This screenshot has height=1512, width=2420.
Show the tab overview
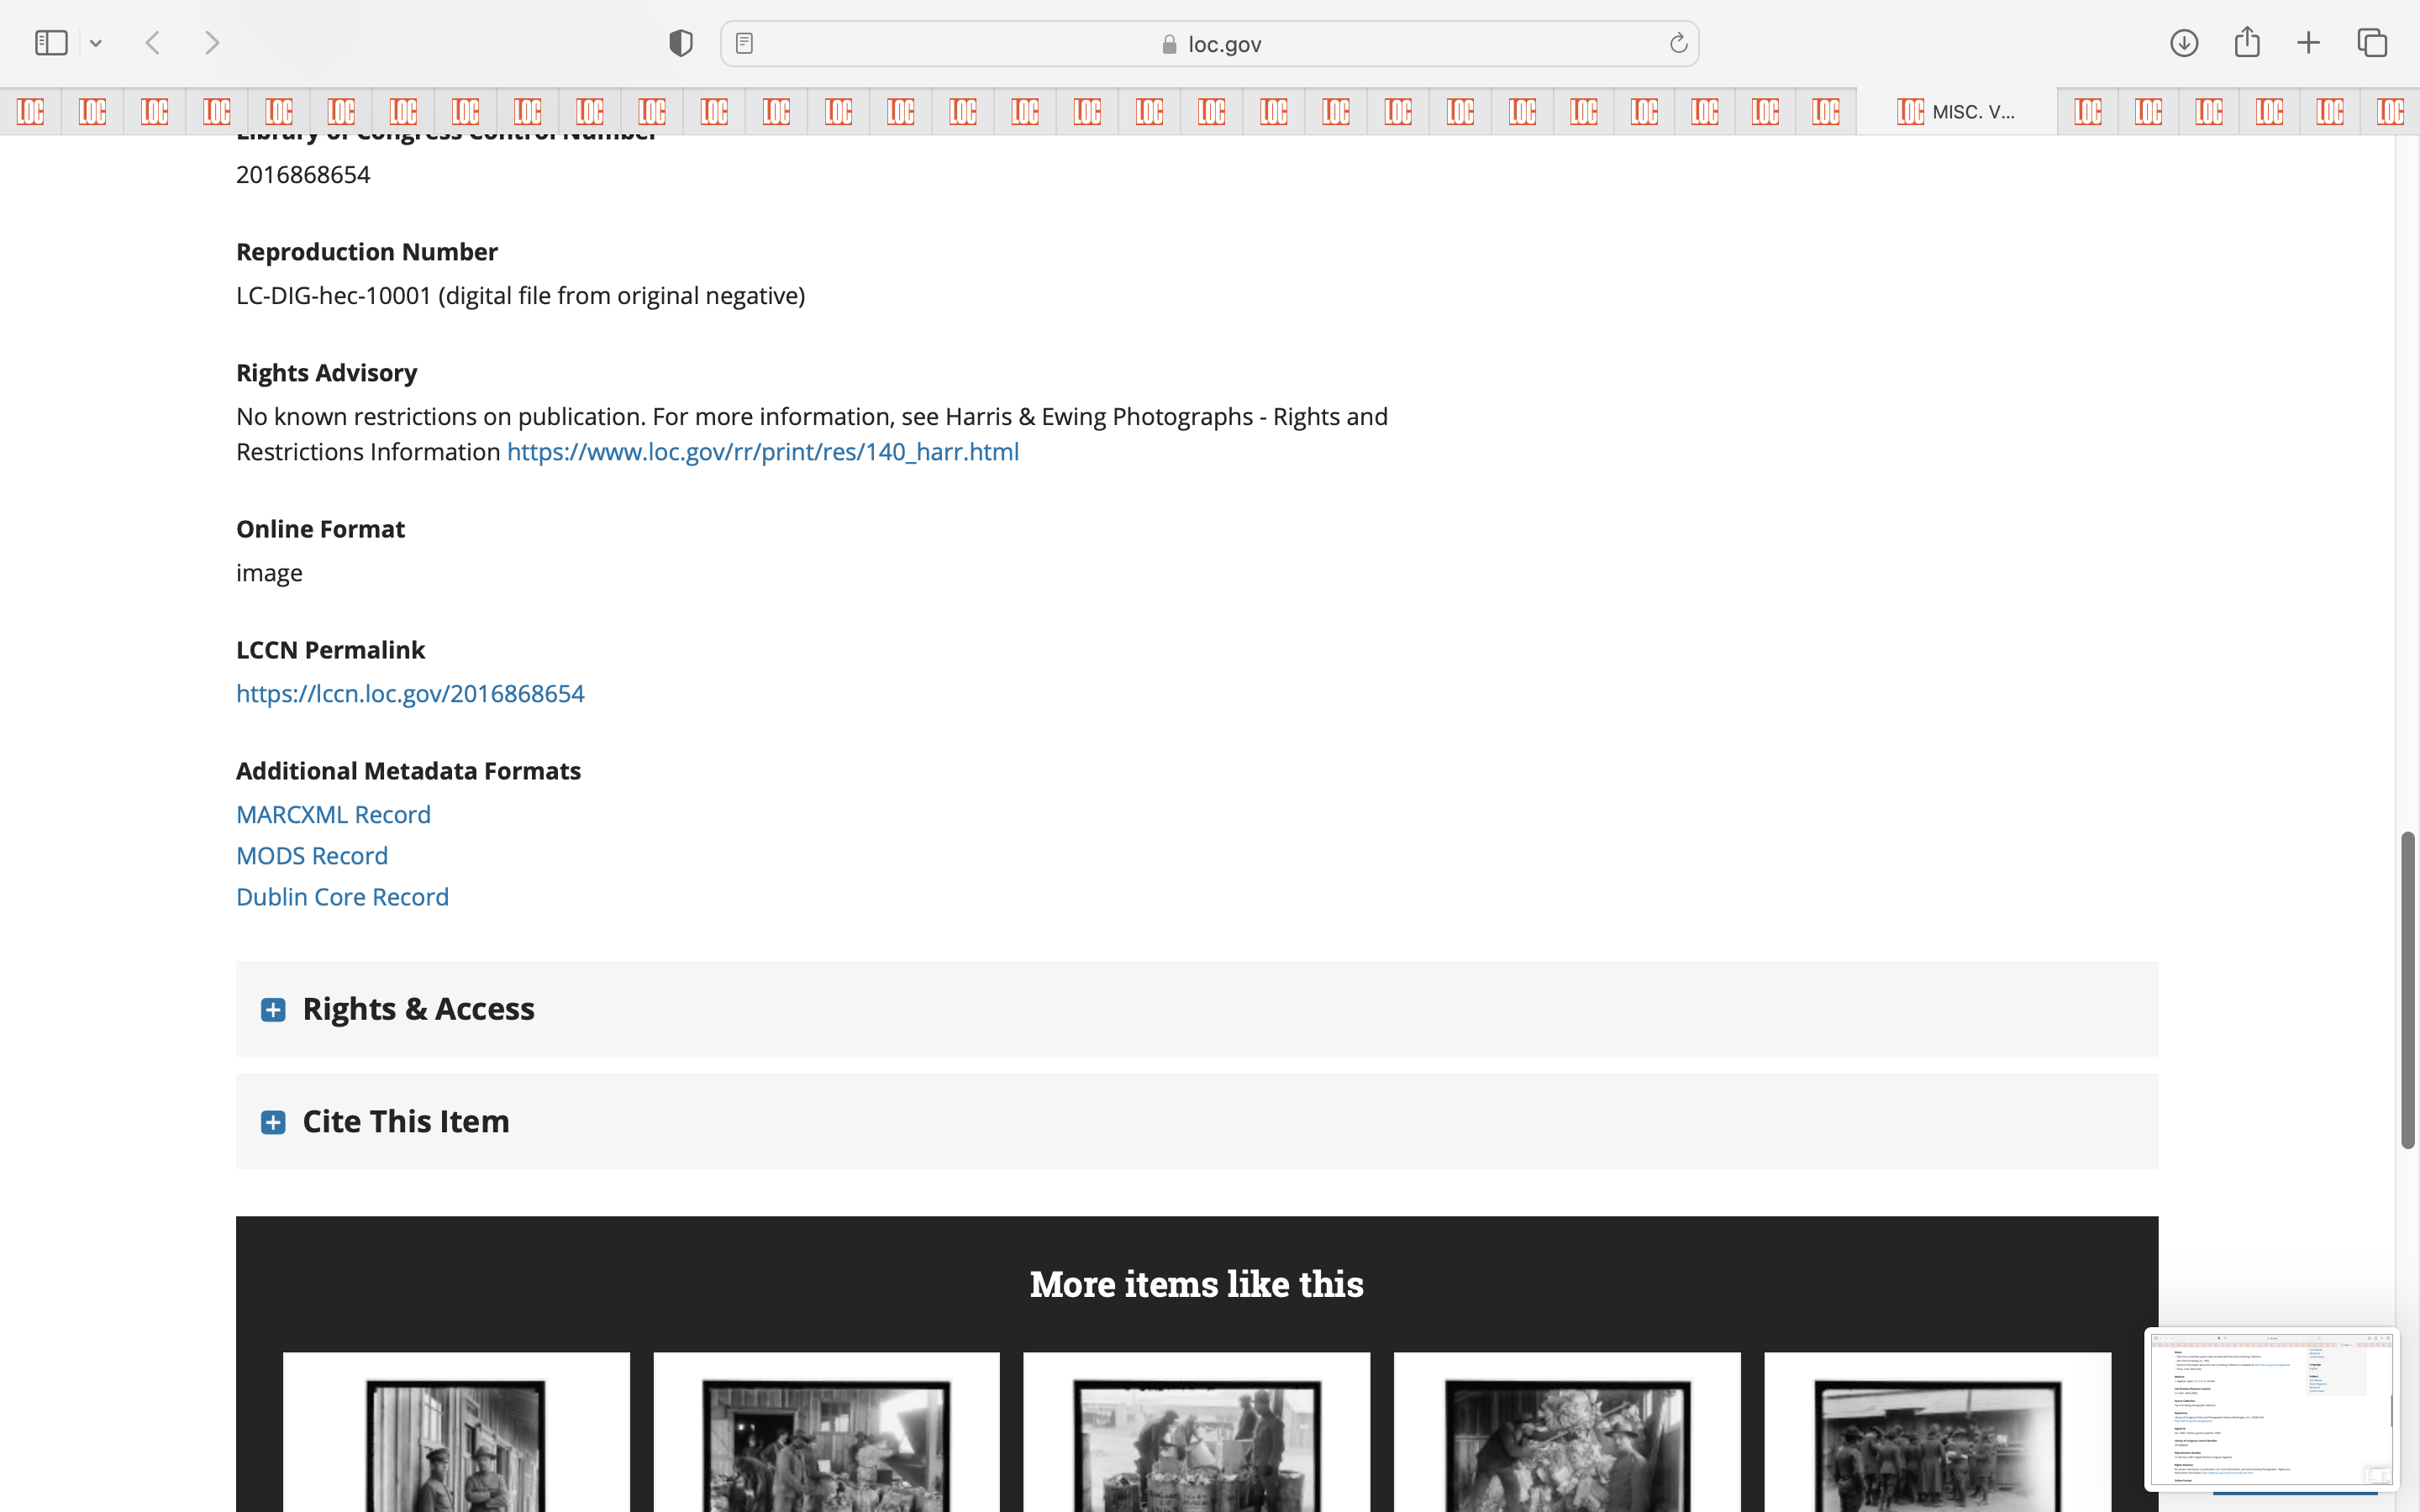[x=2372, y=43]
